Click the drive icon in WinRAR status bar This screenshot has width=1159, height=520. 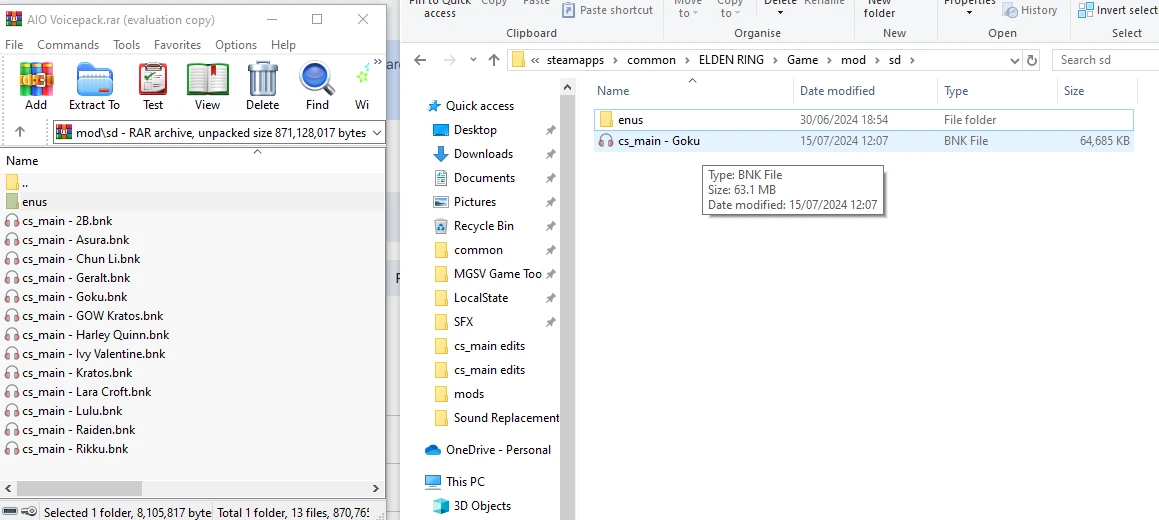[10, 511]
